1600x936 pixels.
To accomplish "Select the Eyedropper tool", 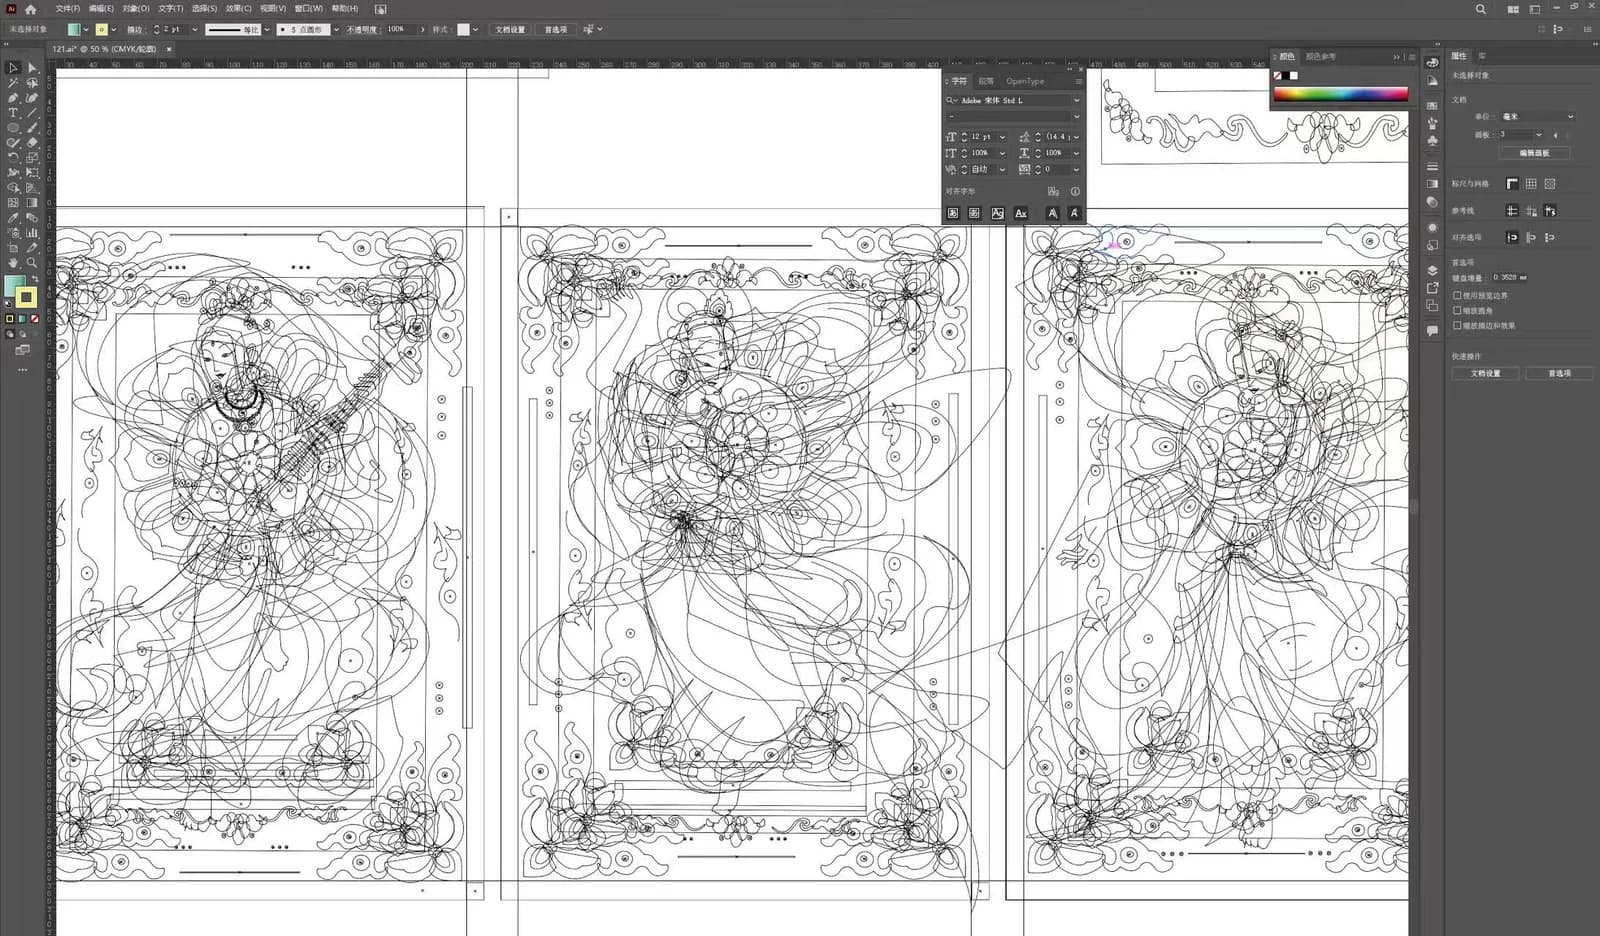I will 13,218.
